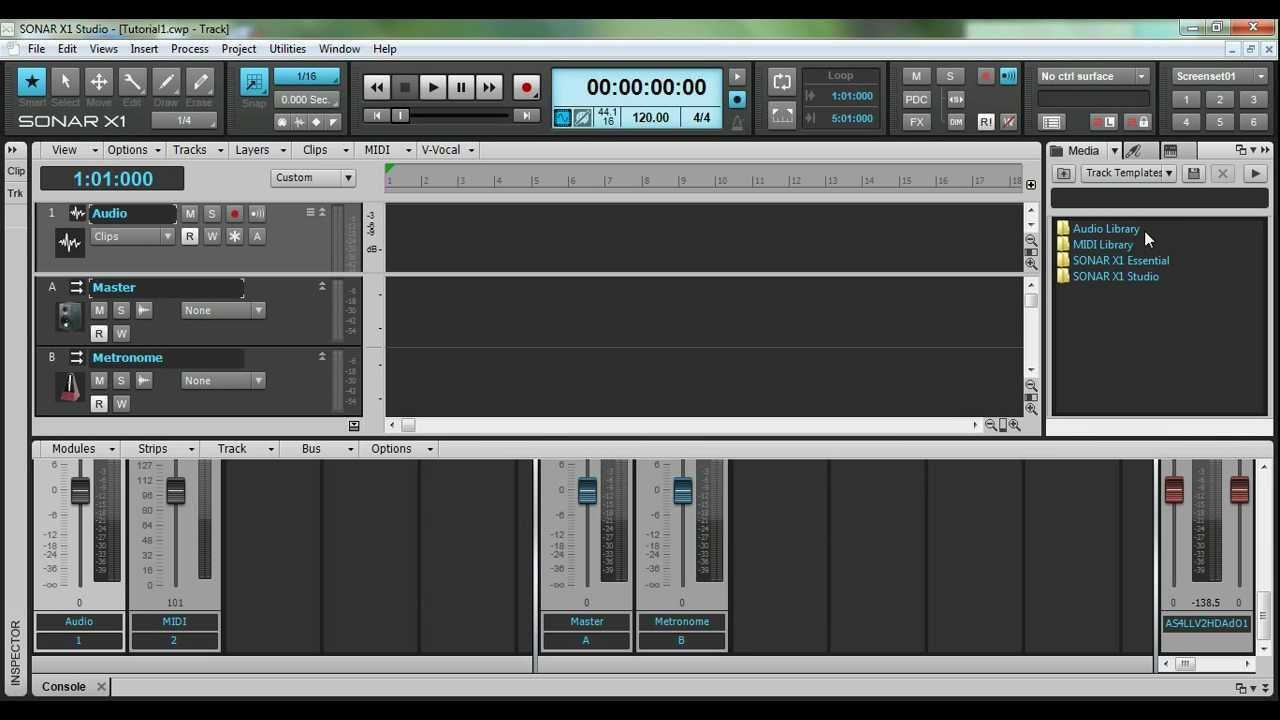Screen dimensions: 1280x720
Task: Toggle global Mute in the mix module
Action: [x=916, y=76]
